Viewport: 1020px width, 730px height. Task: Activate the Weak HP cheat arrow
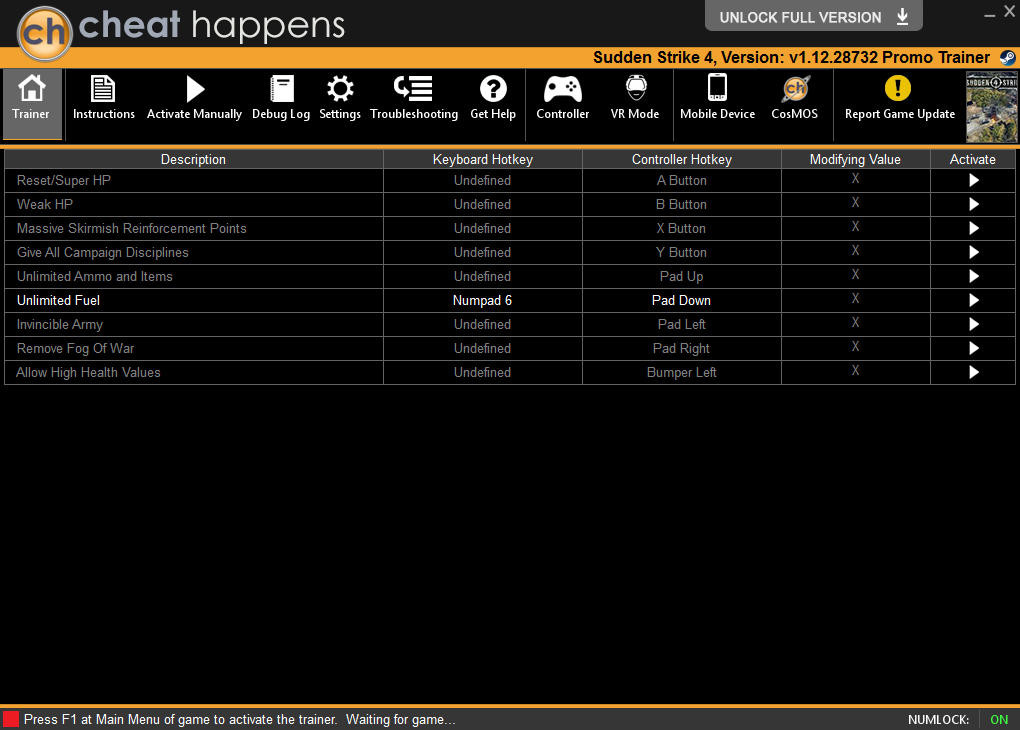point(973,204)
